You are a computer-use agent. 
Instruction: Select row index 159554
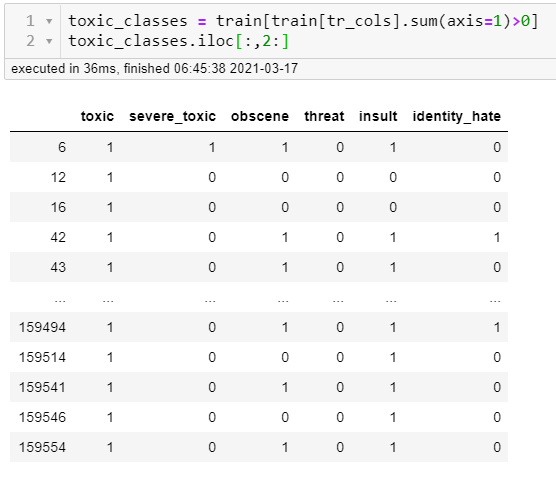click(42, 447)
